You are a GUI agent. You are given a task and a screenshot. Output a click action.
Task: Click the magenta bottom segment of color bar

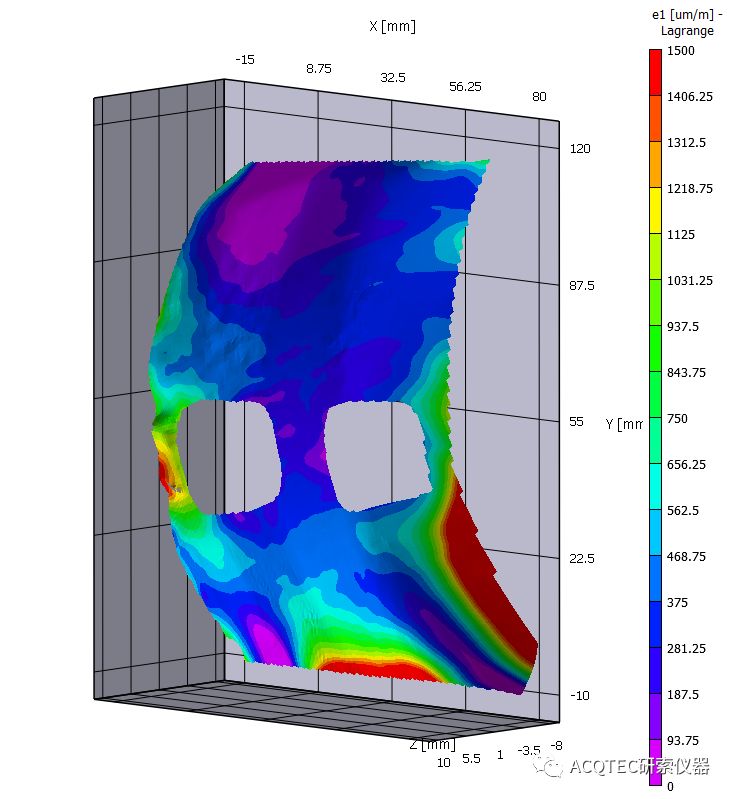coord(655,762)
